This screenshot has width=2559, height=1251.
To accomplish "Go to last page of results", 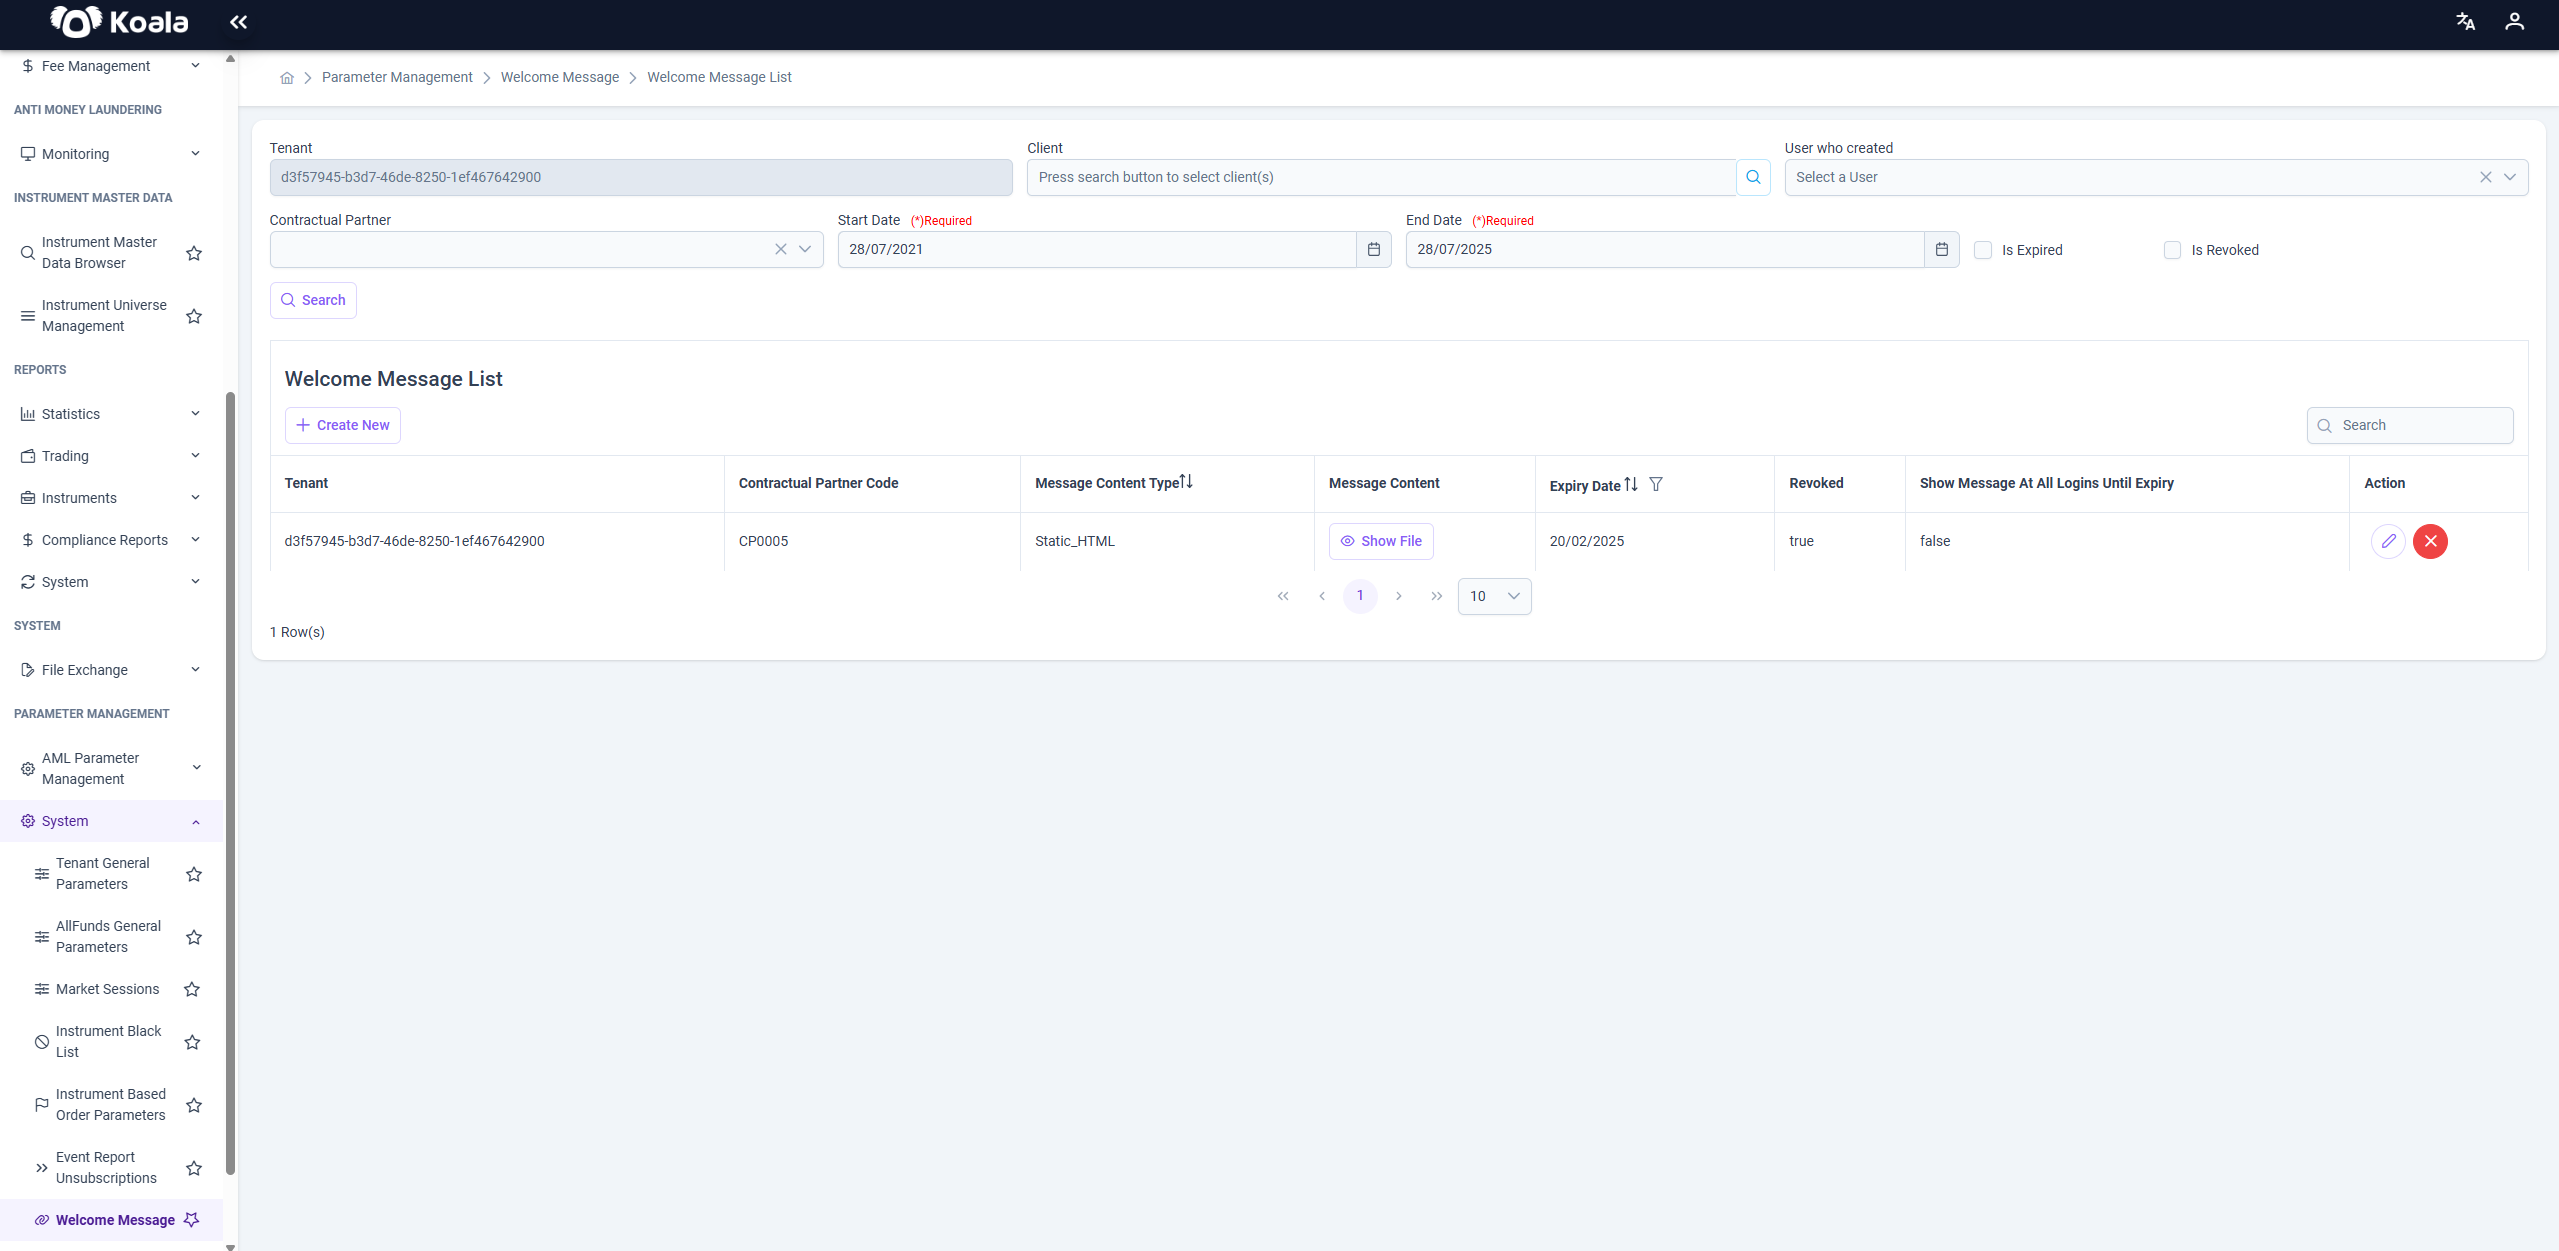I will 1436,596.
